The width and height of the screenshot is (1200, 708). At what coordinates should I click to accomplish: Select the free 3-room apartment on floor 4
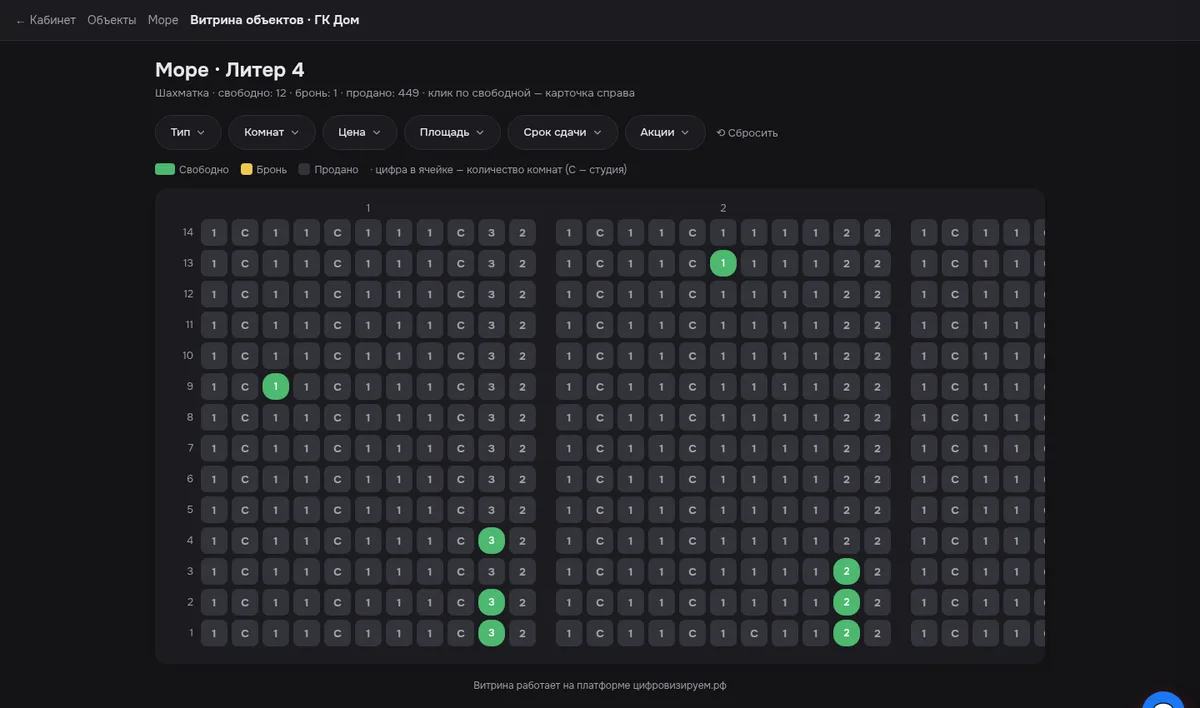click(x=491, y=541)
